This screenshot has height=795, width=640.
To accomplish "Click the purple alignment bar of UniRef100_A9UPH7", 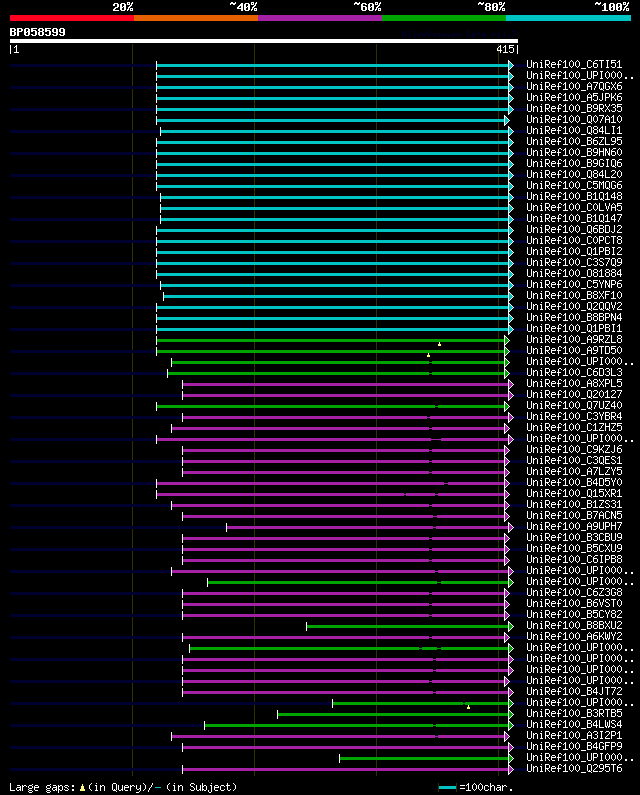I will (368, 528).
